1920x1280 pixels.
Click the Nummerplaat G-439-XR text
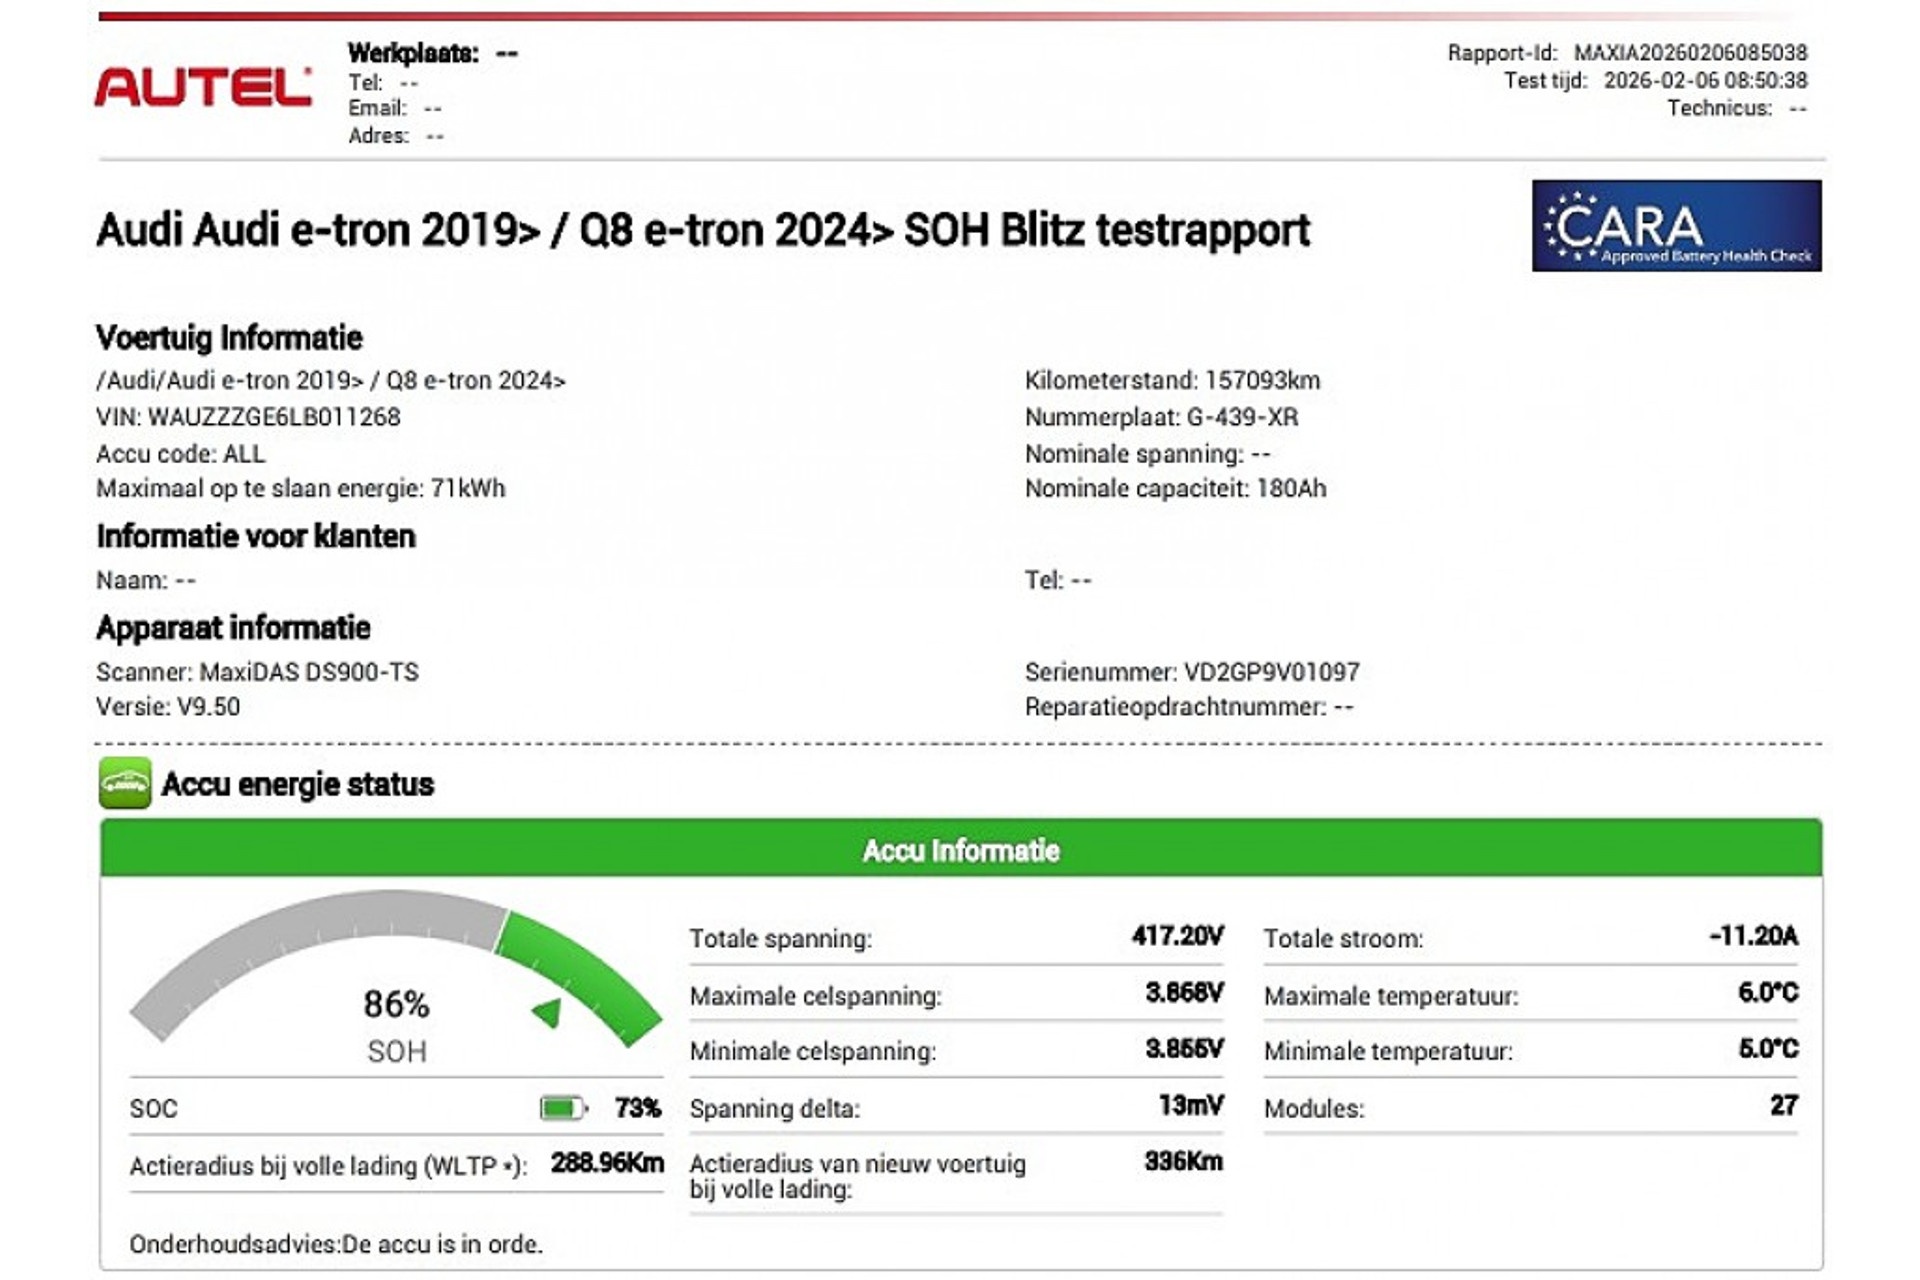pyautogui.click(x=1161, y=417)
